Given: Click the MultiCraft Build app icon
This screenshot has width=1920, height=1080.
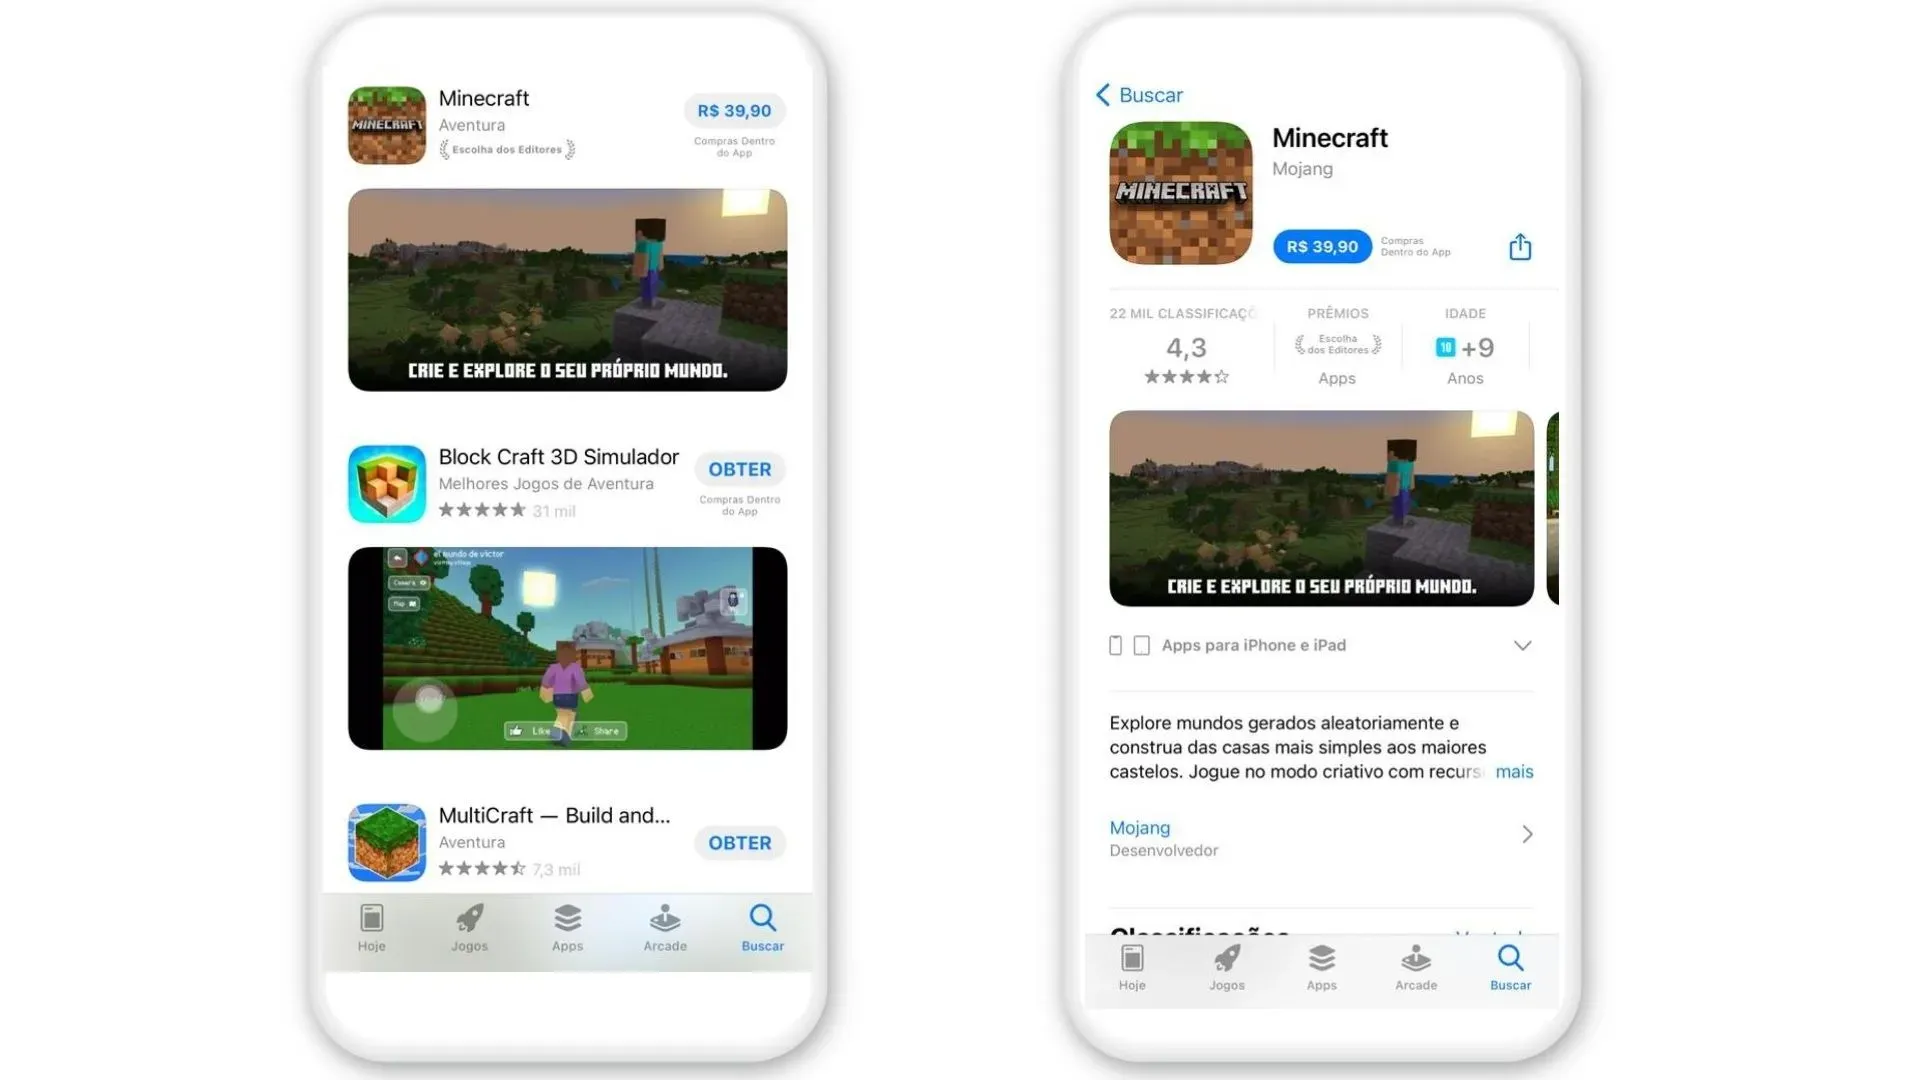Looking at the screenshot, I should [x=386, y=841].
